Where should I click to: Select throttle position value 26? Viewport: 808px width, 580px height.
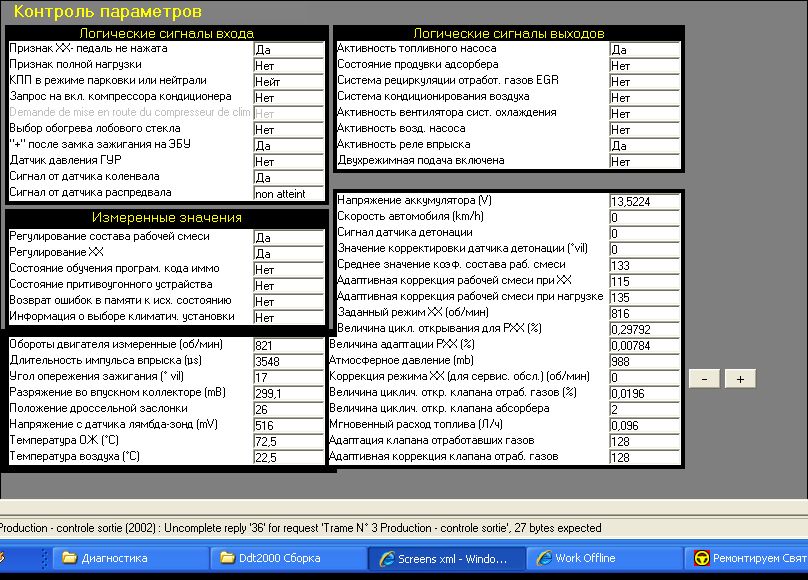[x=289, y=410]
